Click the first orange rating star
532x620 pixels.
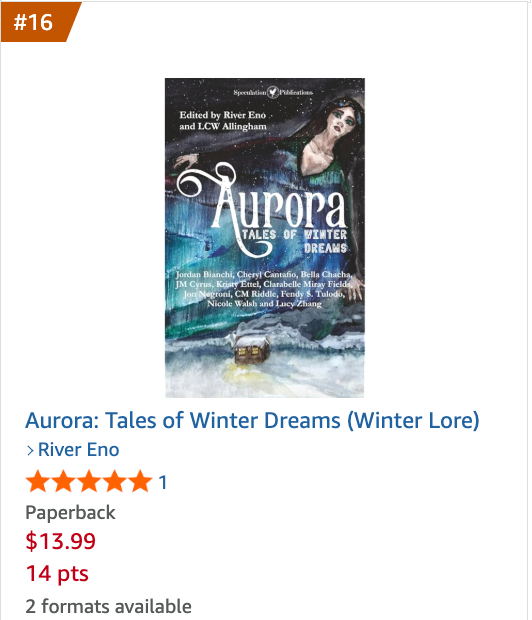pos(38,481)
